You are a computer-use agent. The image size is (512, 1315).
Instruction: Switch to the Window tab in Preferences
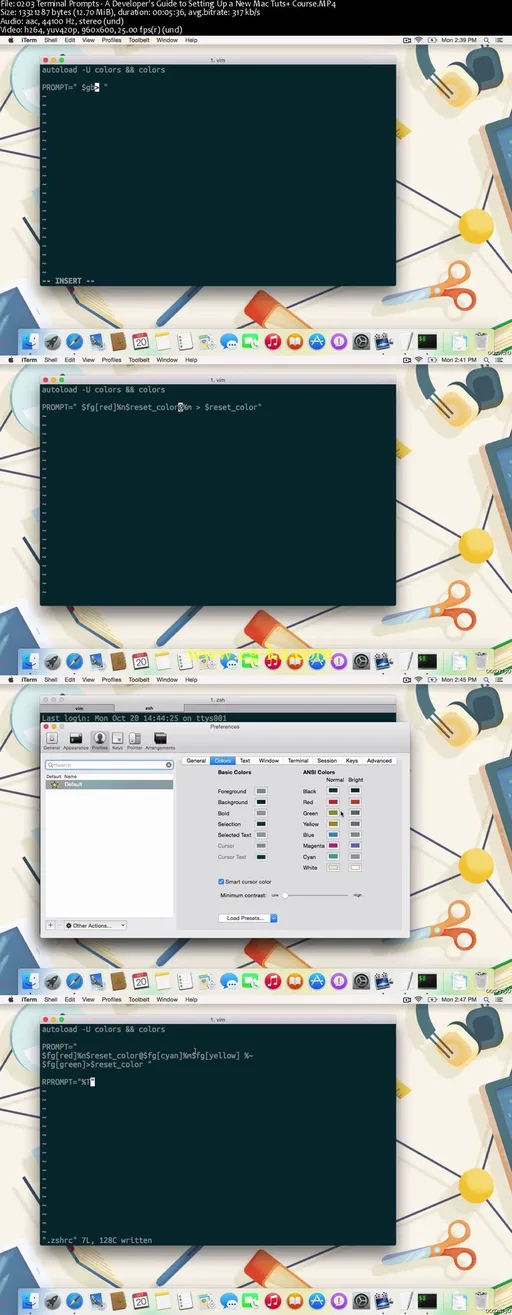(x=269, y=761)
